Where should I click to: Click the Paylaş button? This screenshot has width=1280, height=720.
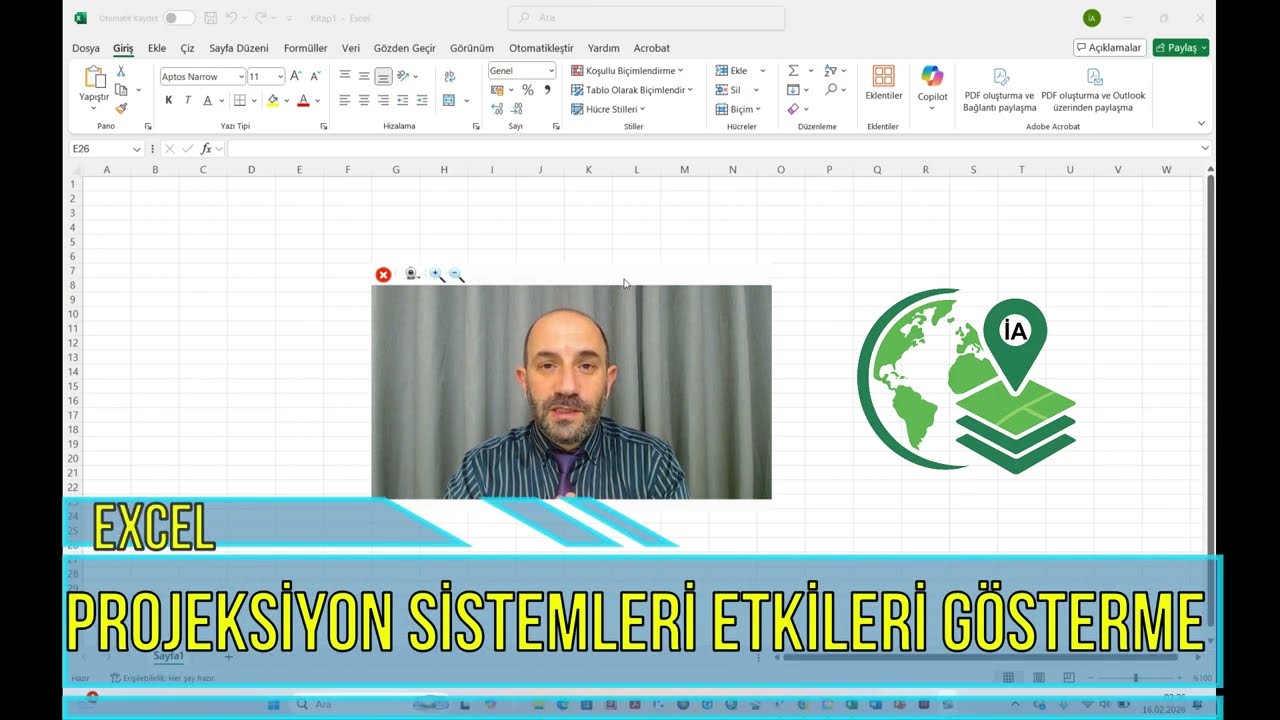click(1181, 48)
